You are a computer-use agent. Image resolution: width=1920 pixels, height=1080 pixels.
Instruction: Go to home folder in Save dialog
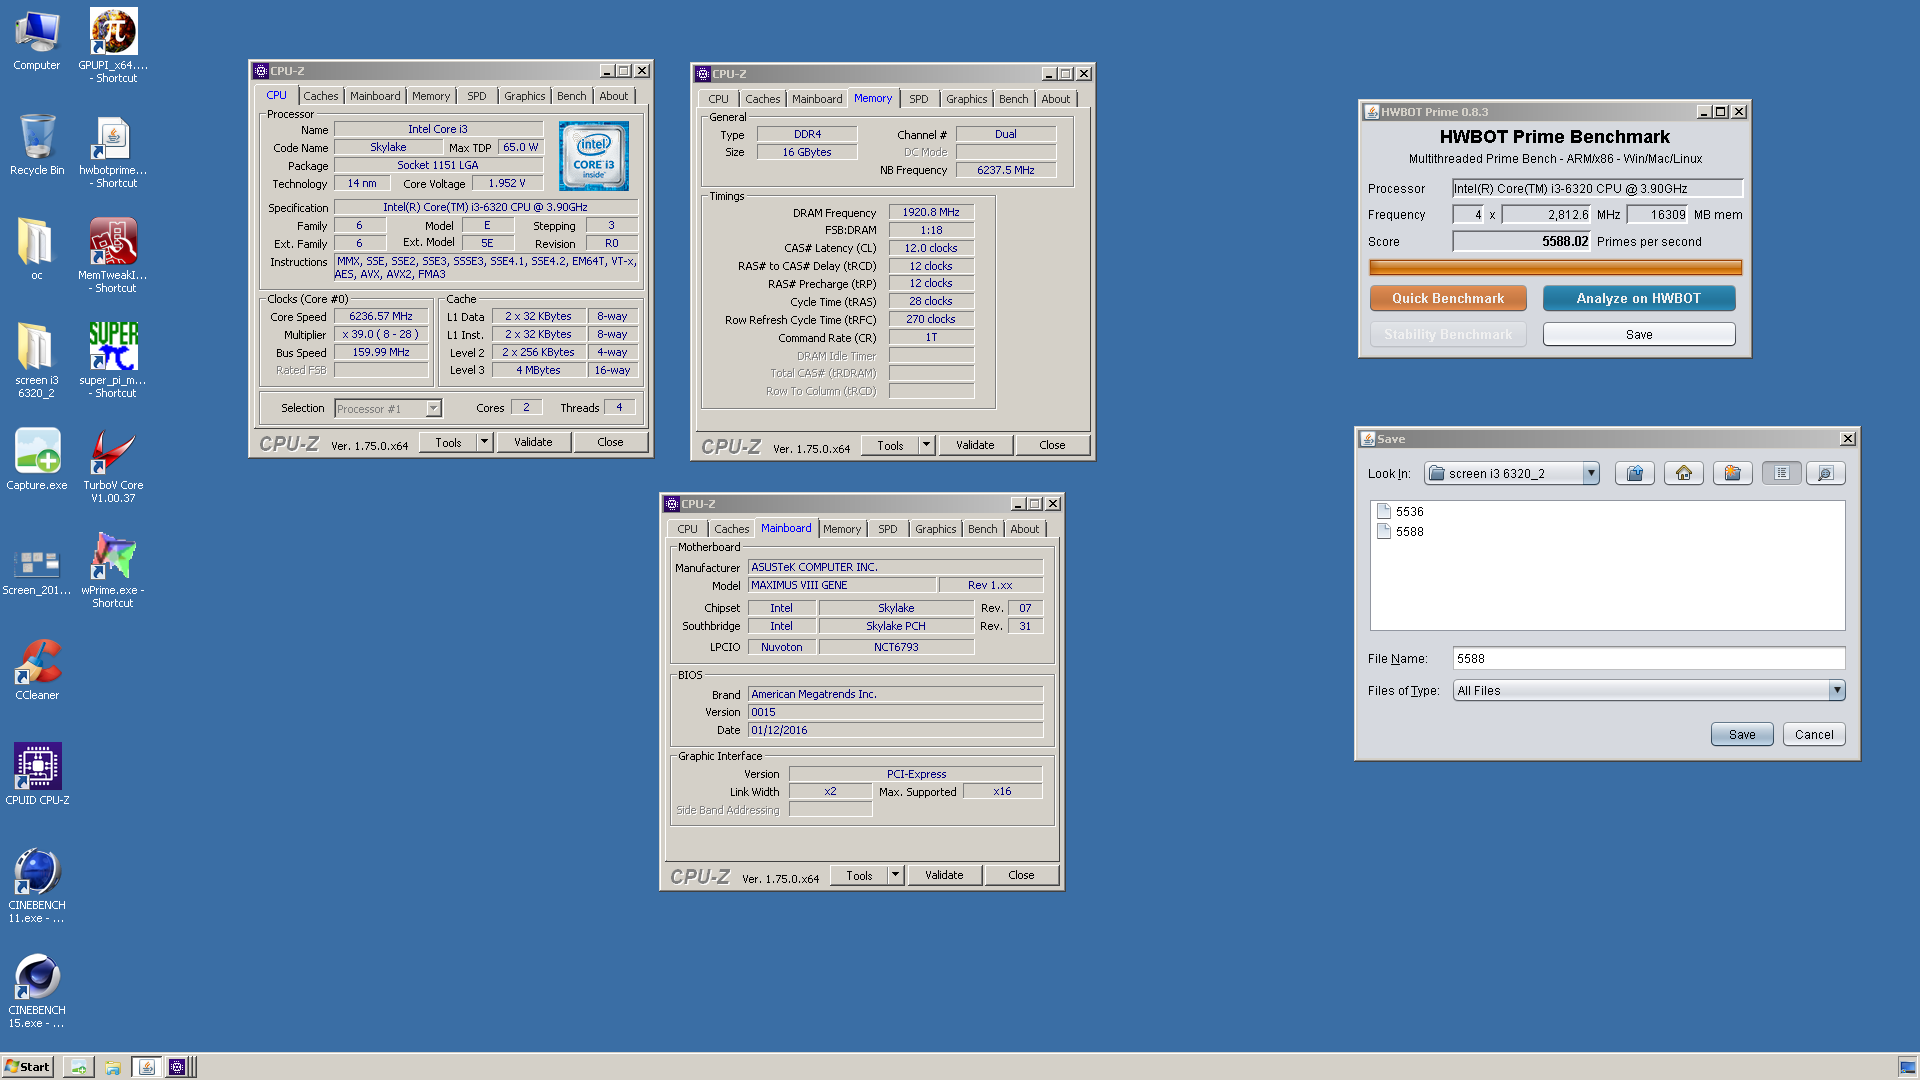(x=1684, y=473)
